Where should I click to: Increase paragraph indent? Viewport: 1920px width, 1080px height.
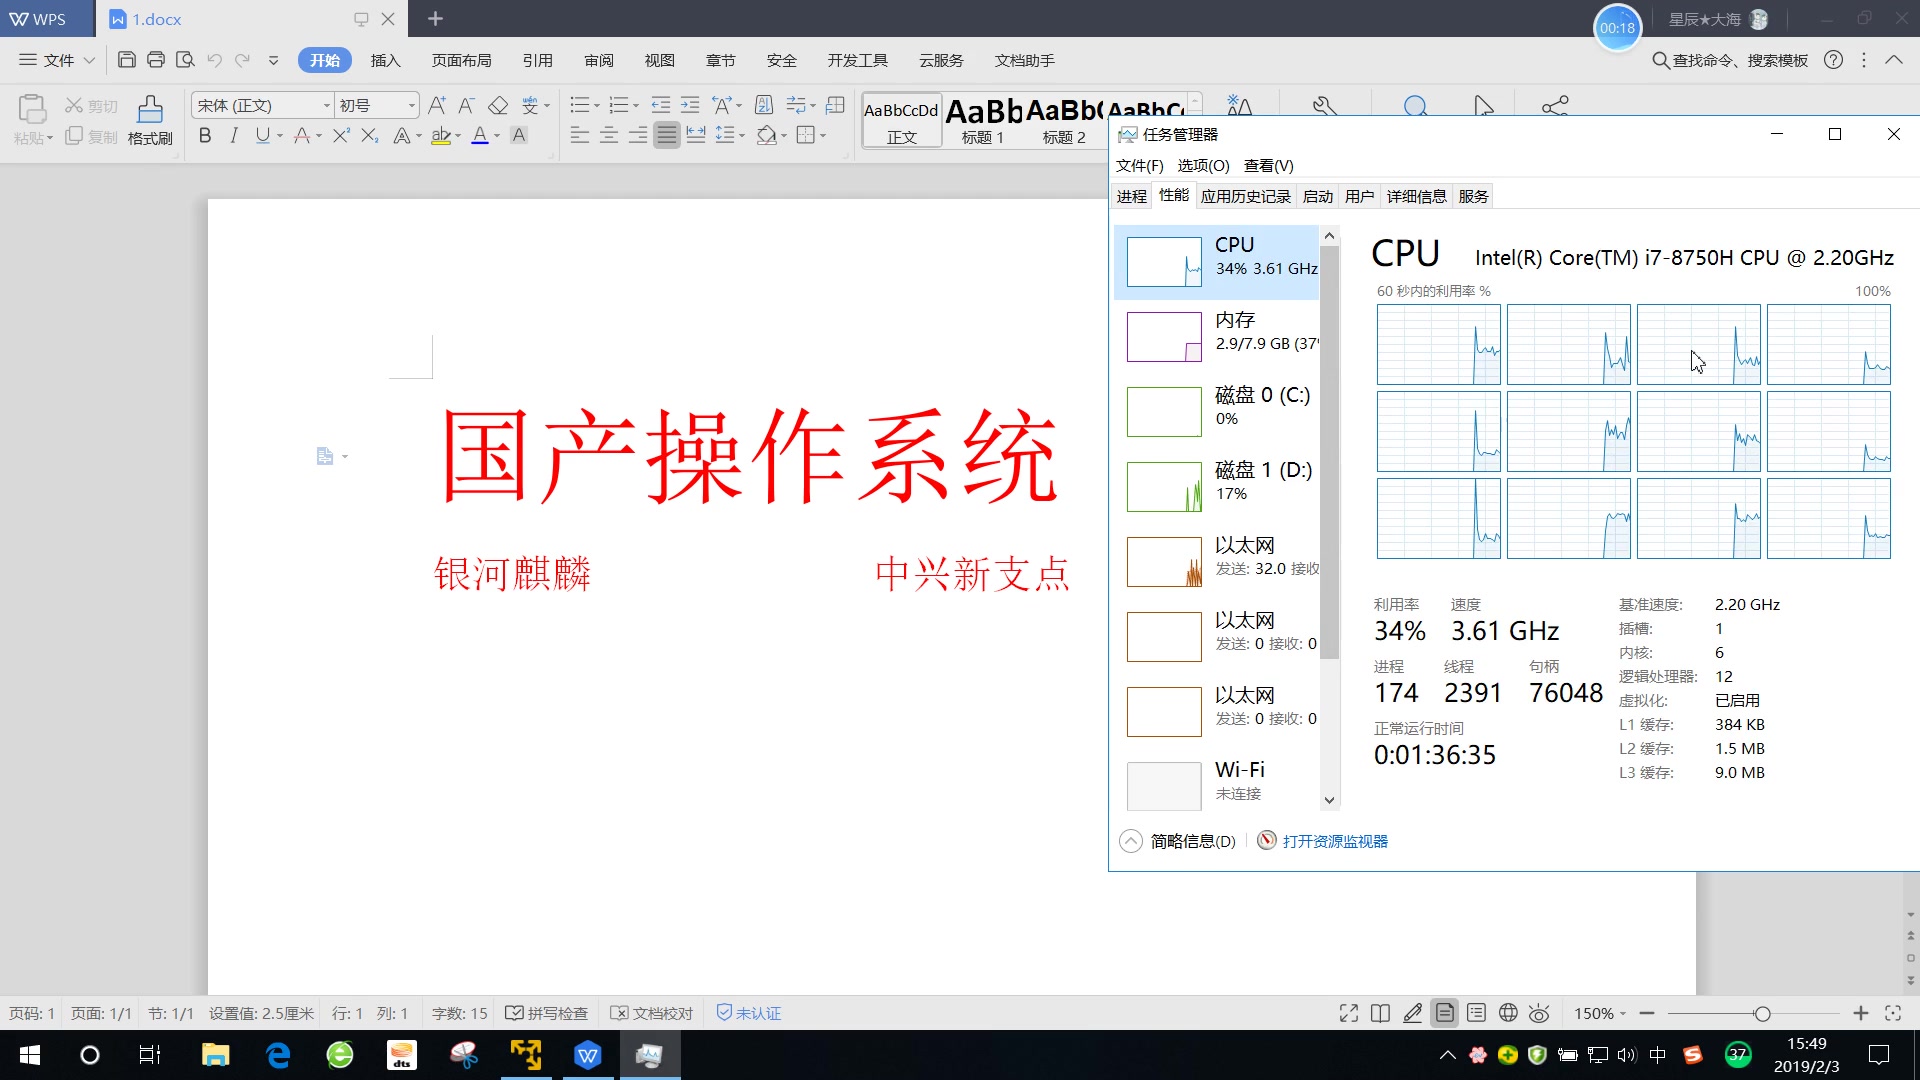(x=690, y=105)
